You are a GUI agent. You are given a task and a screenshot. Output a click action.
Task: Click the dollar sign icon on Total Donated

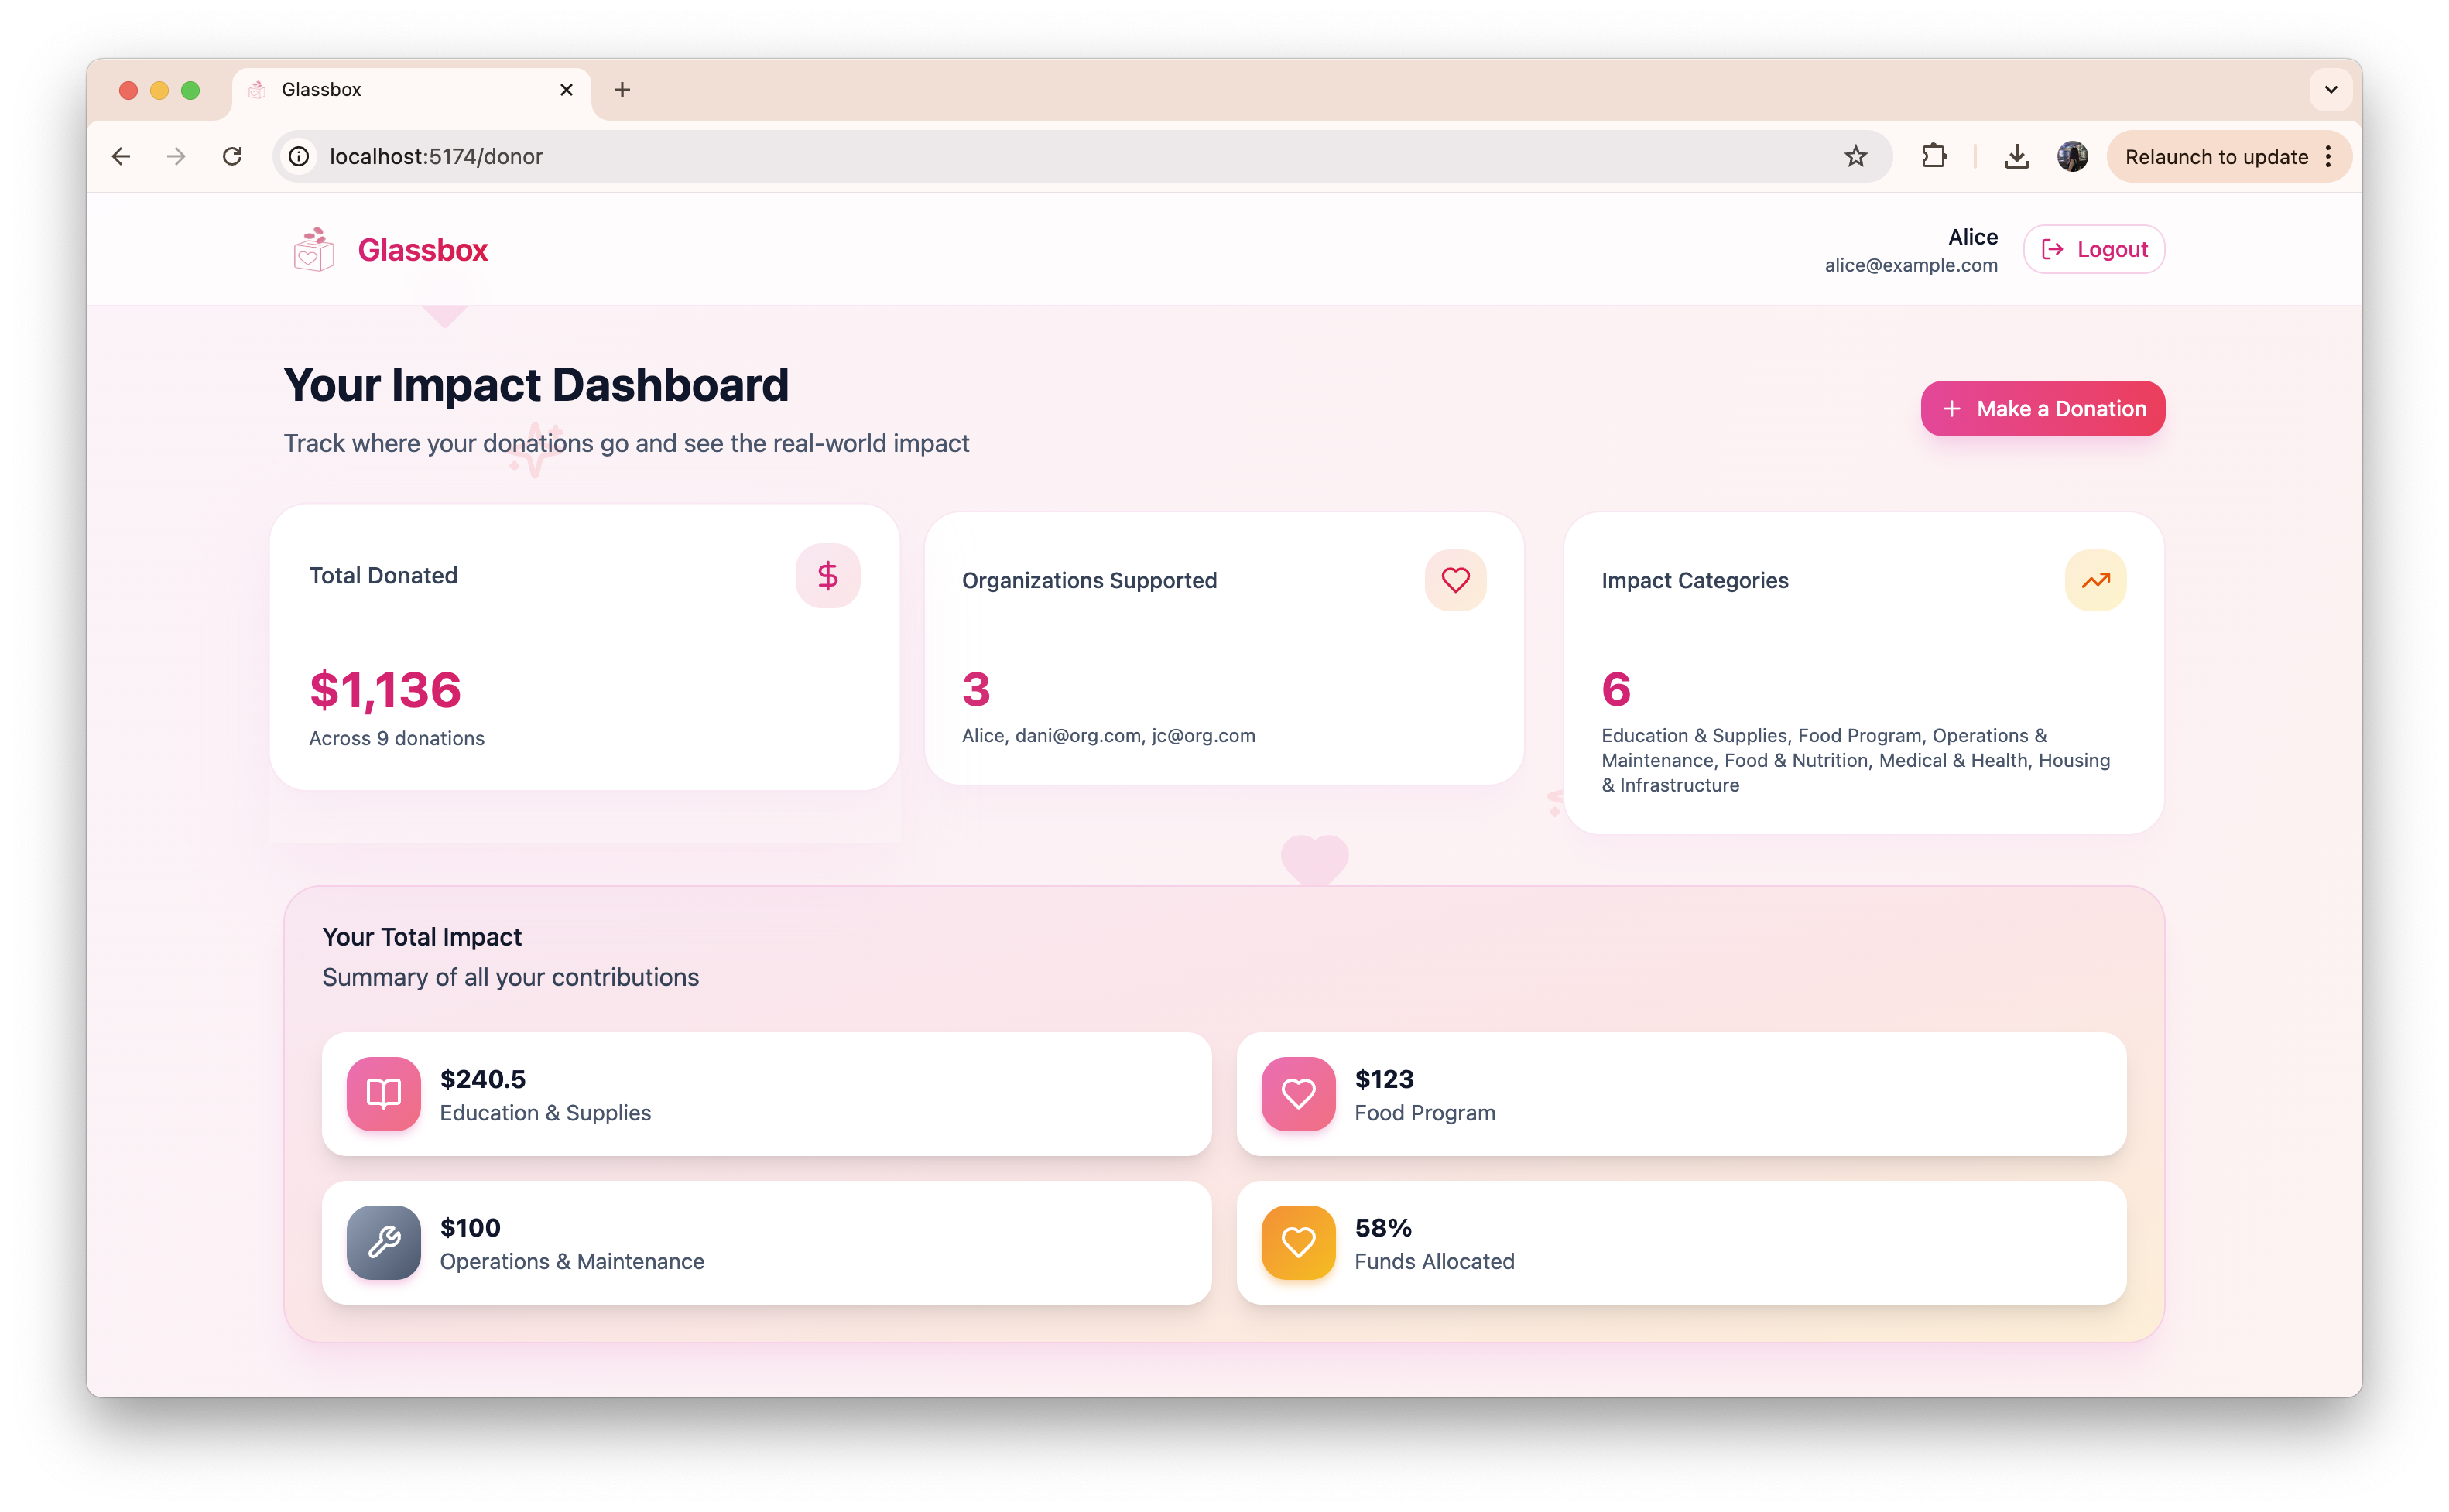[827, 575]
